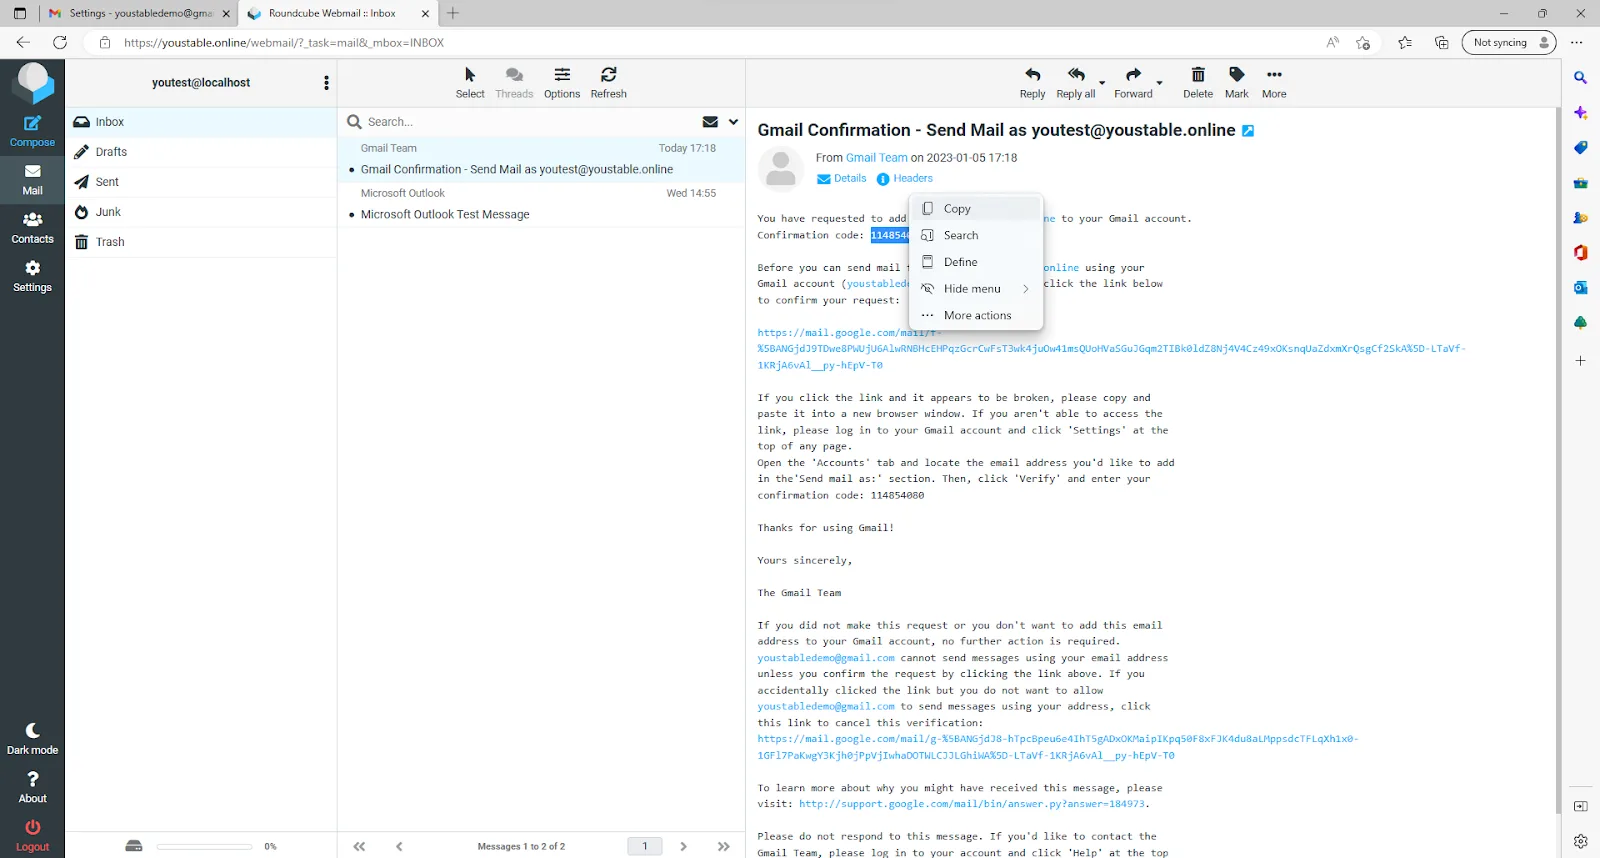This screenshot has height=858, width=1600.
Task: Choose Copy from the context menu
Action: click(976, 209)
